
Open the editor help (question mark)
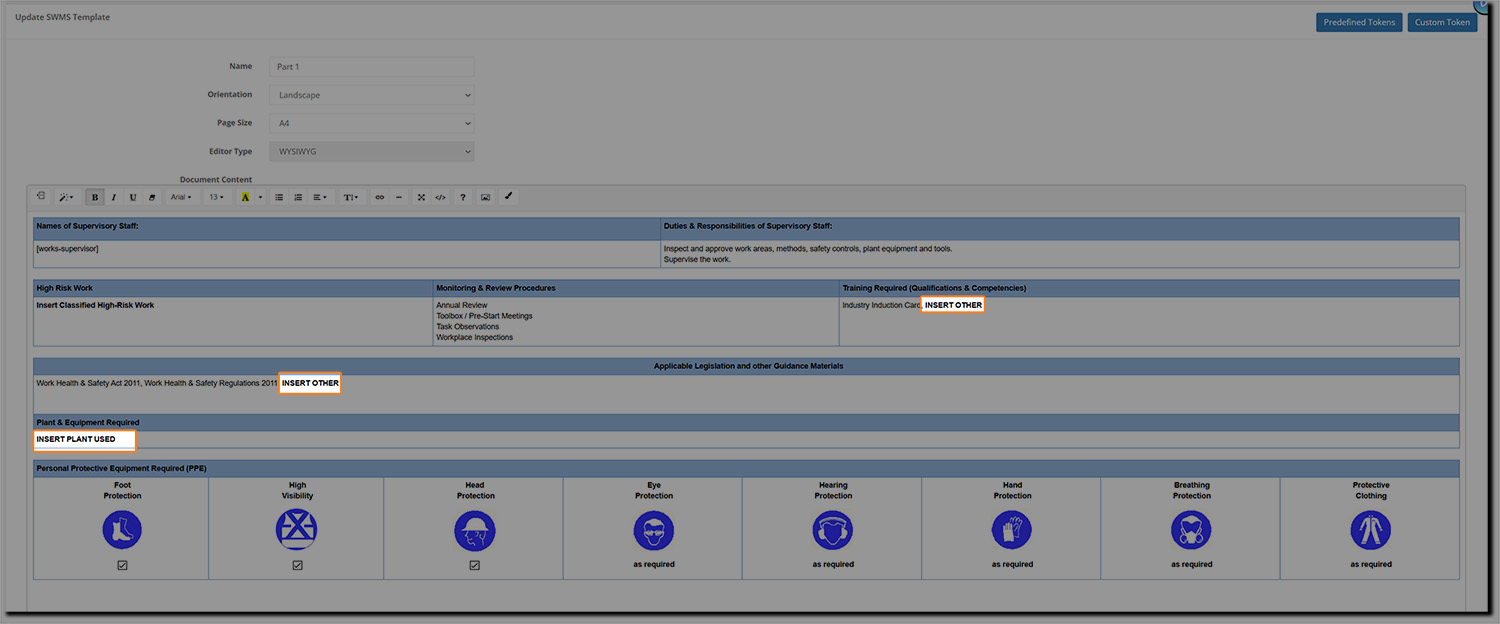click(x=462, y=197)
